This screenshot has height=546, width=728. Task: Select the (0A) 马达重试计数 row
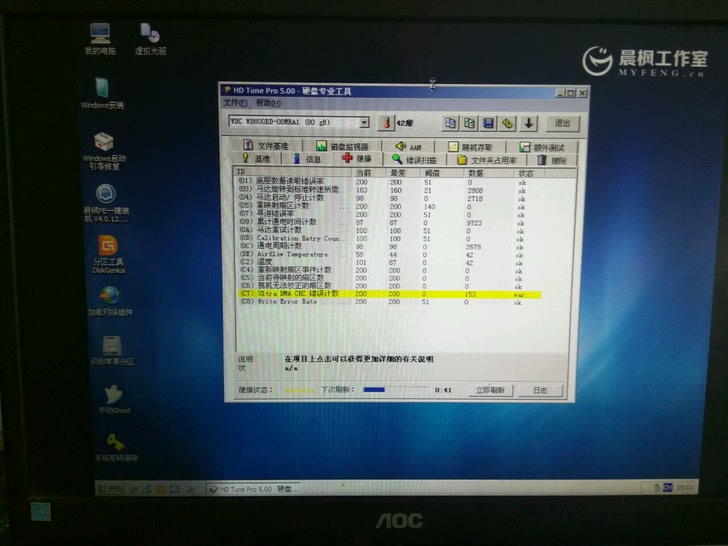tap(384, 230)
